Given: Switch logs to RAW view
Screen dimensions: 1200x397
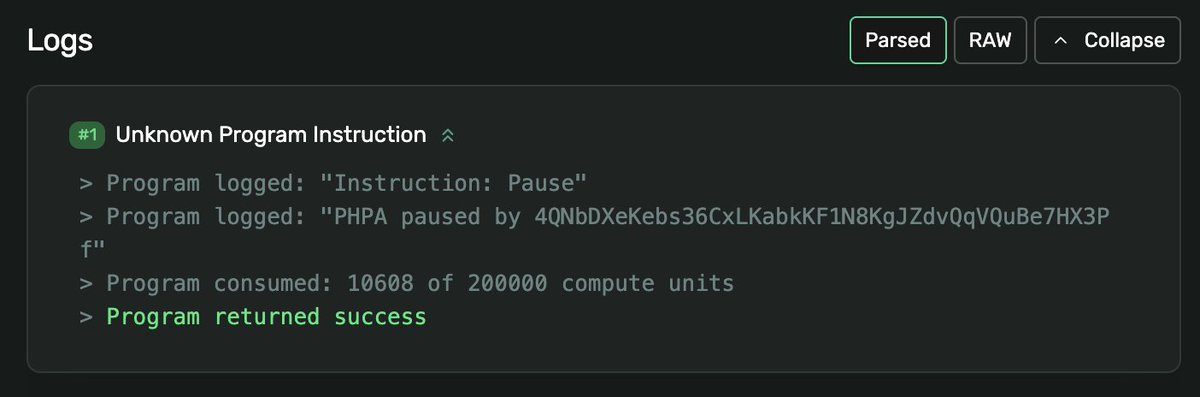Looking at the screenshot, I should 990,41.
